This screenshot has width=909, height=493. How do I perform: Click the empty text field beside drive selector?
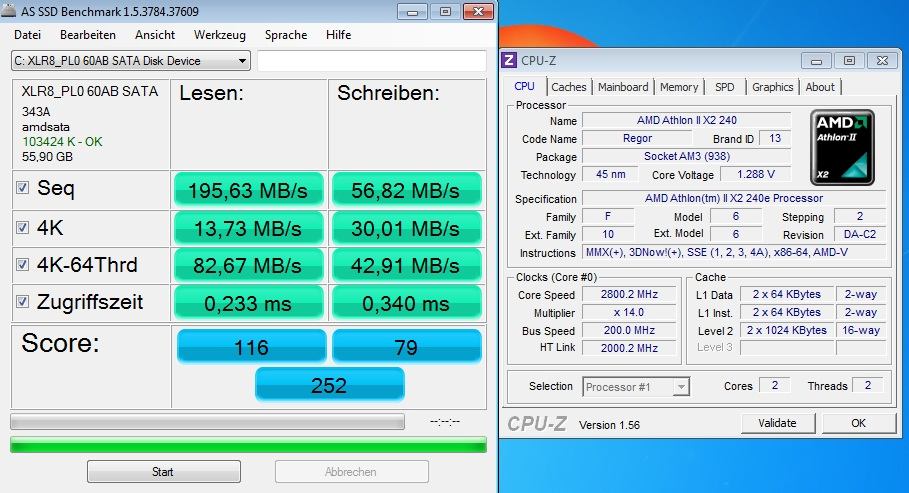coord(372,61)
